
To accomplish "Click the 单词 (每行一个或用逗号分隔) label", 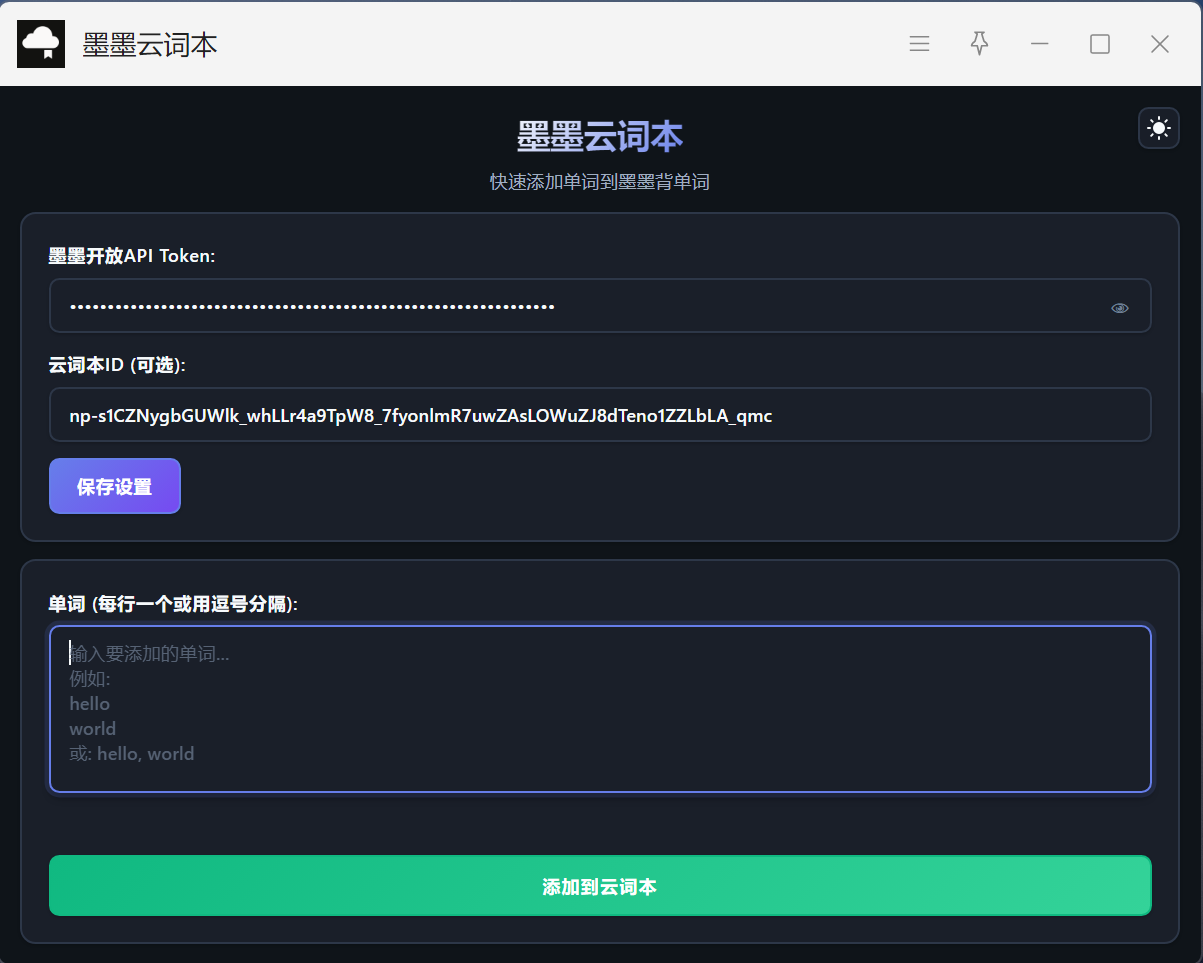I will (x=173, y=604).
